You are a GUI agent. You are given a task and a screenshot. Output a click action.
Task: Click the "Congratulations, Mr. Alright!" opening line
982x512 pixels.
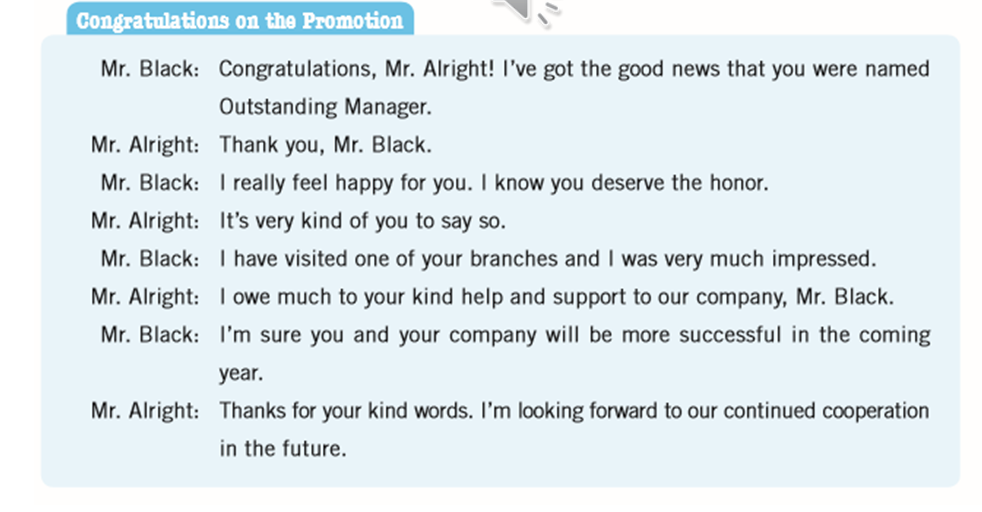[573, 69]
